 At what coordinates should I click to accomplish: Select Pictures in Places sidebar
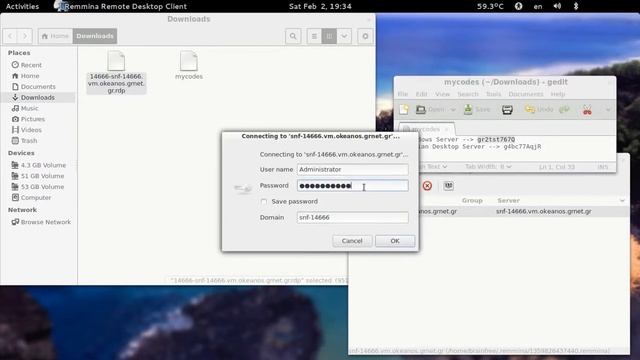(x=33, y=119)
